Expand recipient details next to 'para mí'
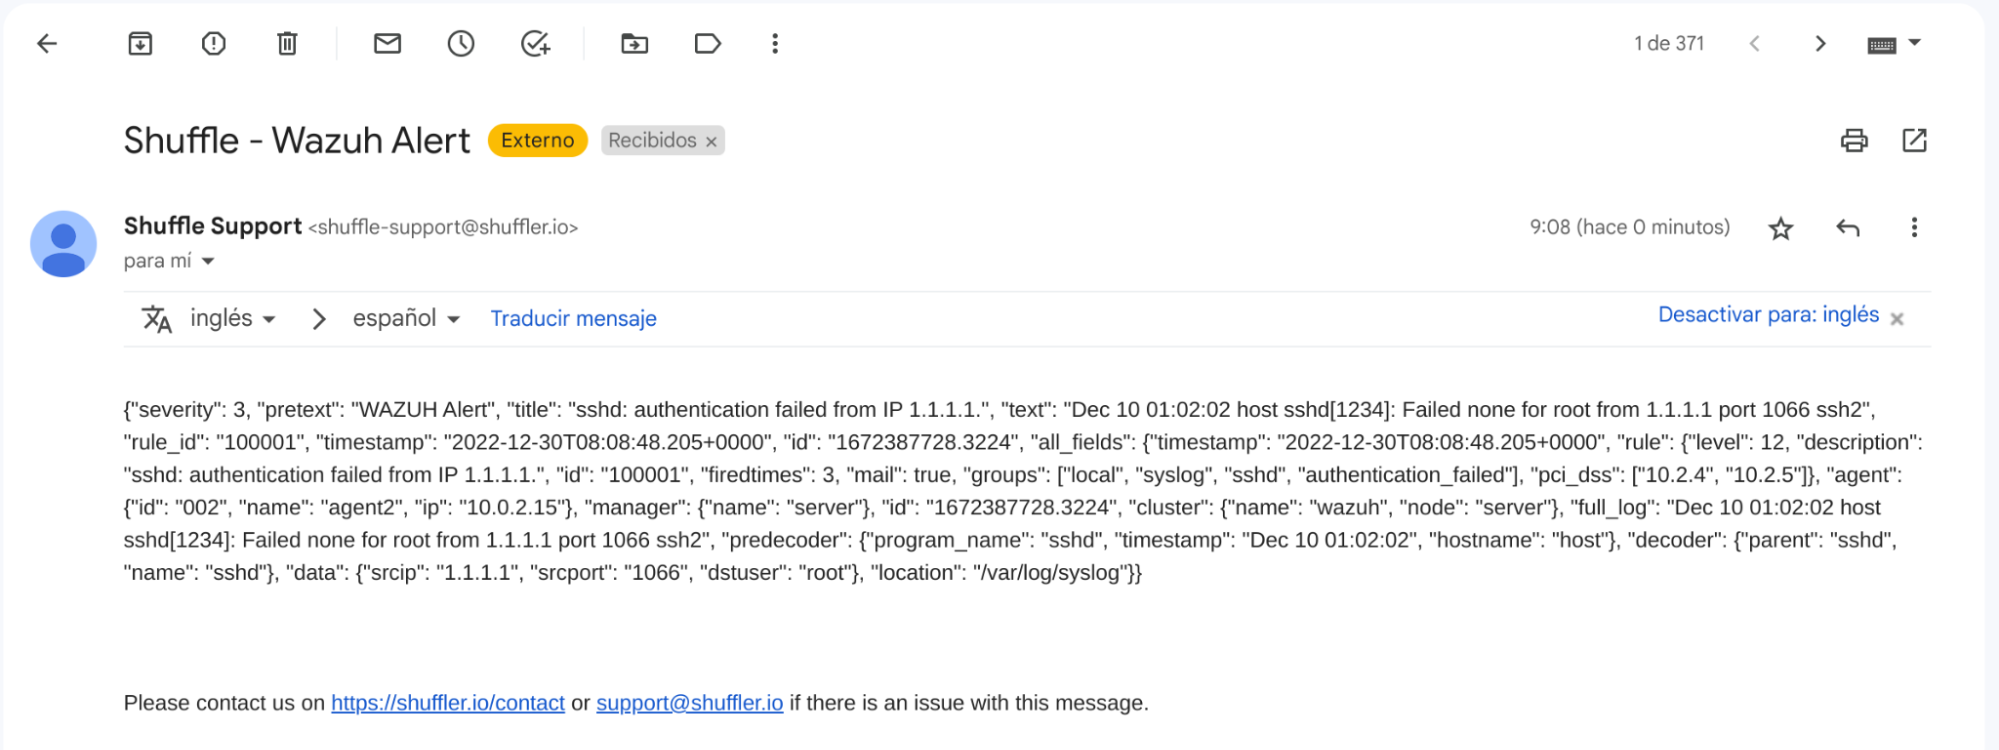The width and height of the screenshot is (1999, 750). point(208,261)
